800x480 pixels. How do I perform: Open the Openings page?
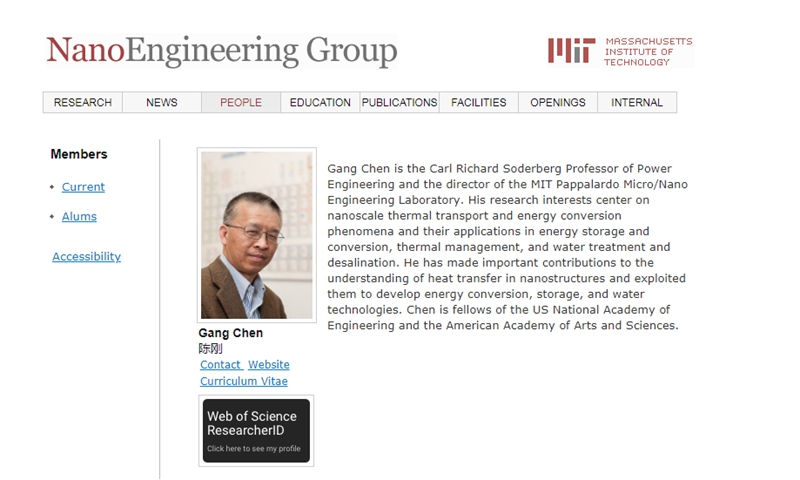pos(557,102)
